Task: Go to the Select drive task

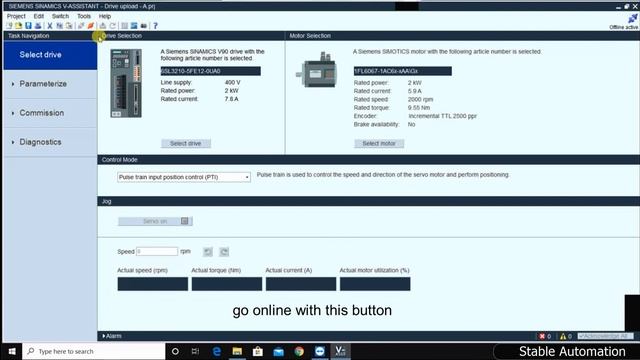Action: (x=50, y=55)
